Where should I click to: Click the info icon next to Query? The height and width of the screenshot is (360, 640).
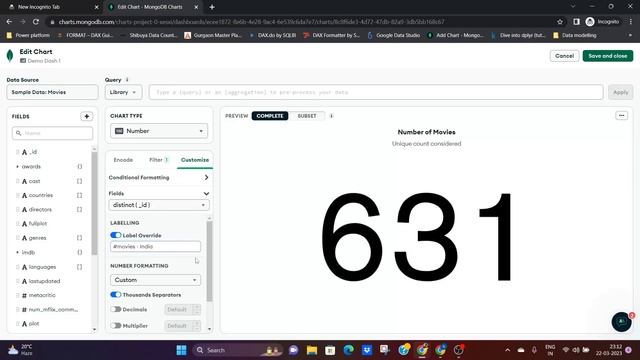[127, 80]
